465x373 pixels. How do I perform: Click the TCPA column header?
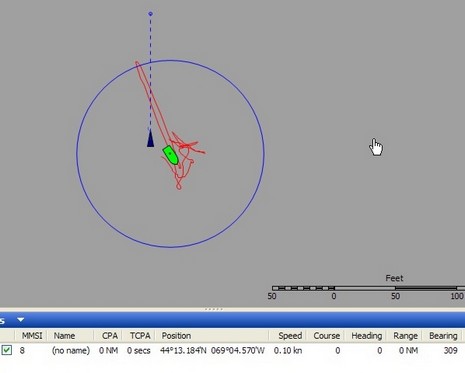[140, 335]
